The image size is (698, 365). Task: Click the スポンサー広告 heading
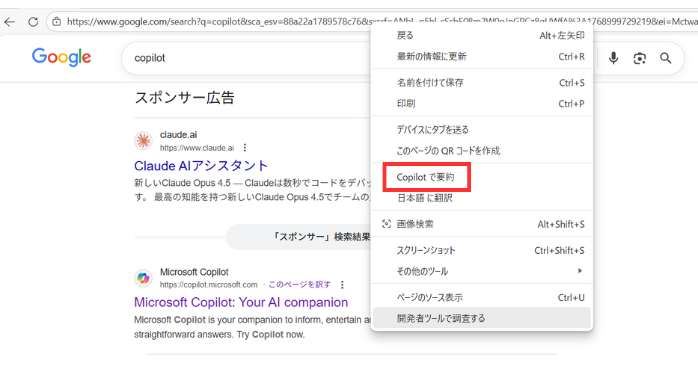pos(184,98)
